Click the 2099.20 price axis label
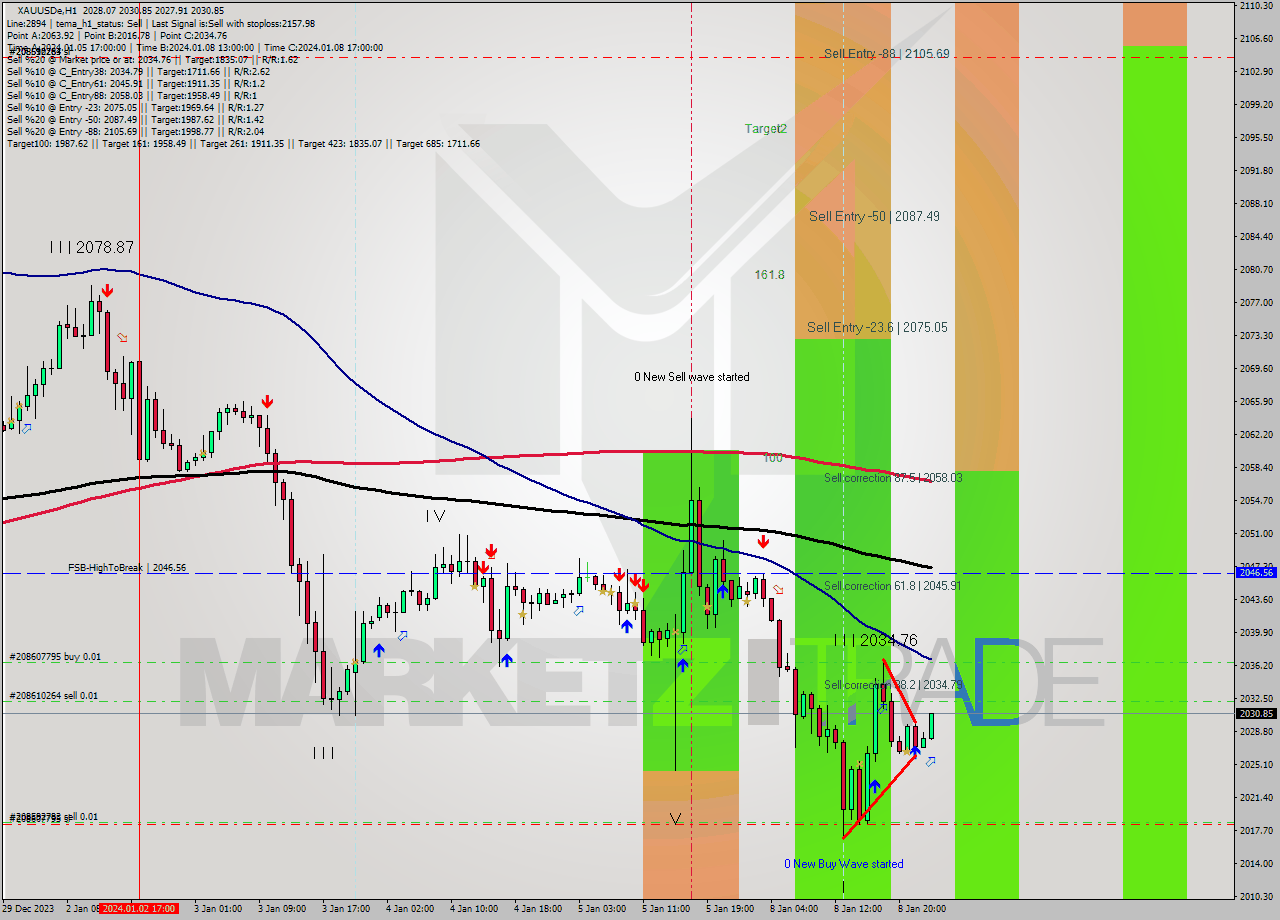Screen dimensions: 1280x920 1255,105
